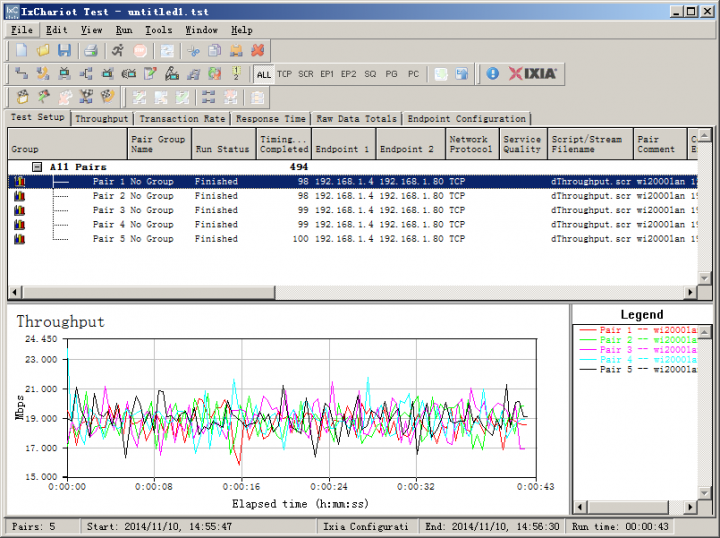Click the checkered flag with pencil icon
720x538 pixels.
coord(43,97)
